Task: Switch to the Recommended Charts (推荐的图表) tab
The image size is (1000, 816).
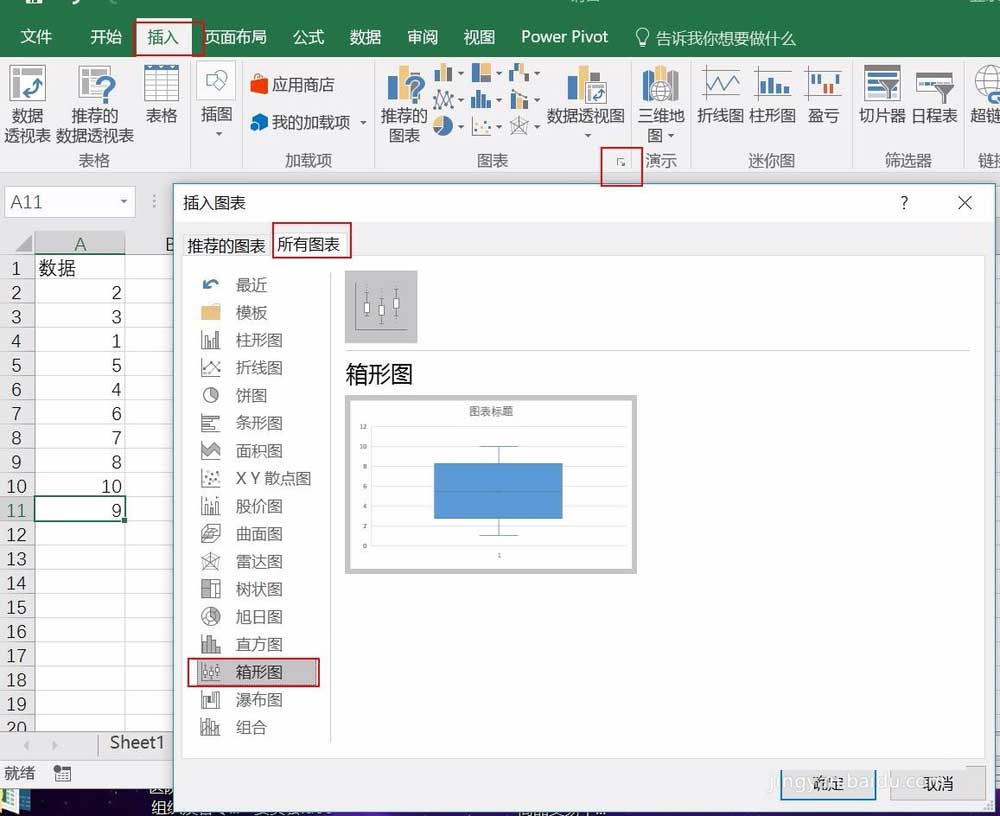Action: (x=226, y=246)
